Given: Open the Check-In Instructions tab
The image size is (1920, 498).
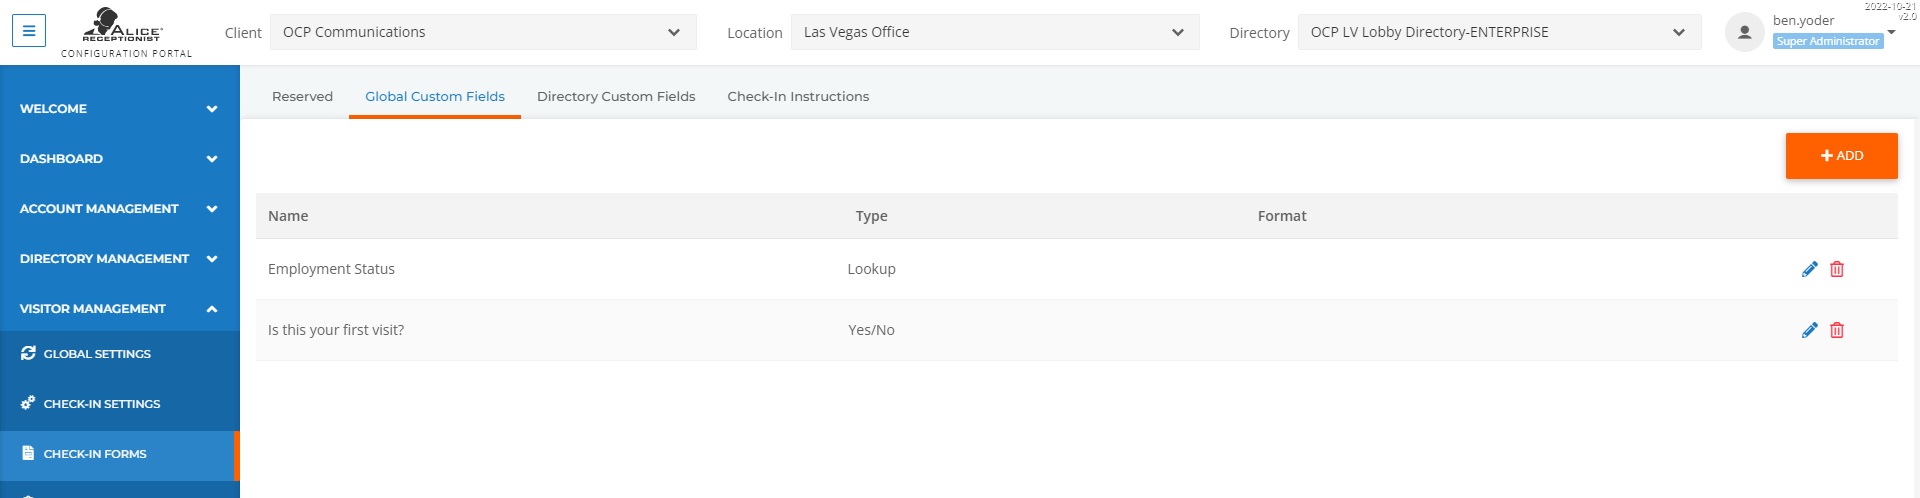Looking at the screenshot, I should tap(798, 97).
